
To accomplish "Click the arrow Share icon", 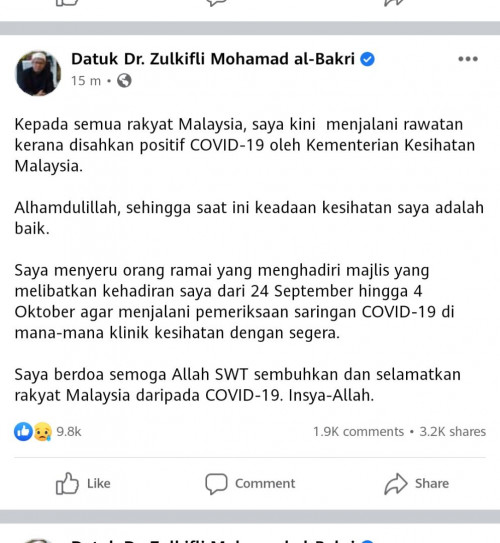I will [x=396, y=483].
